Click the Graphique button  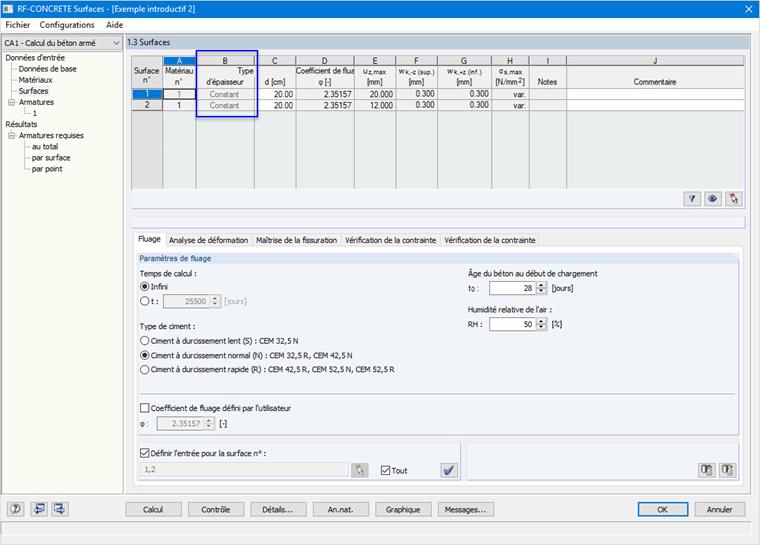[403, 509]
